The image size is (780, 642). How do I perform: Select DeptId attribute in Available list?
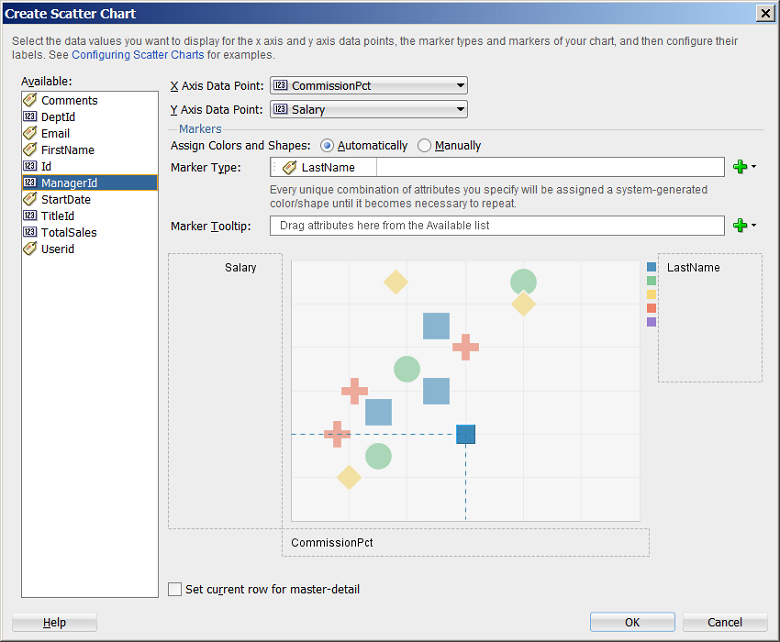coord(90,117)
